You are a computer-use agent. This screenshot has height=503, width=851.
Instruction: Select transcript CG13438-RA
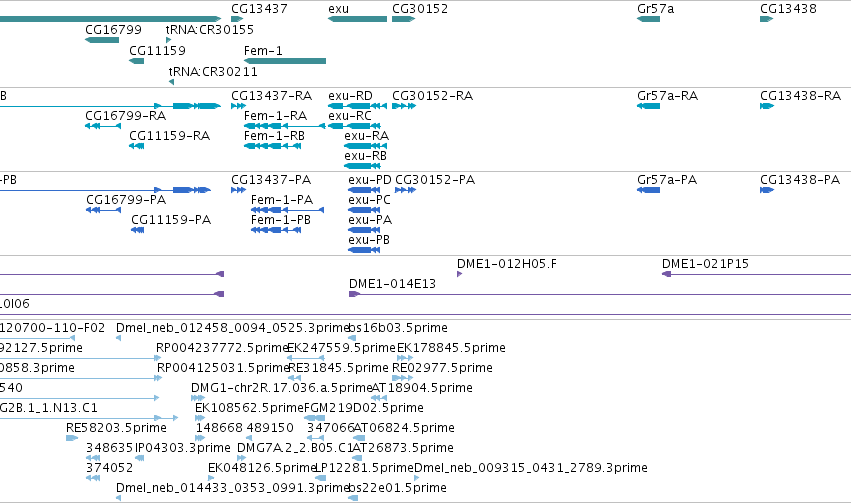pyautogui.click(x=801, y=96)
